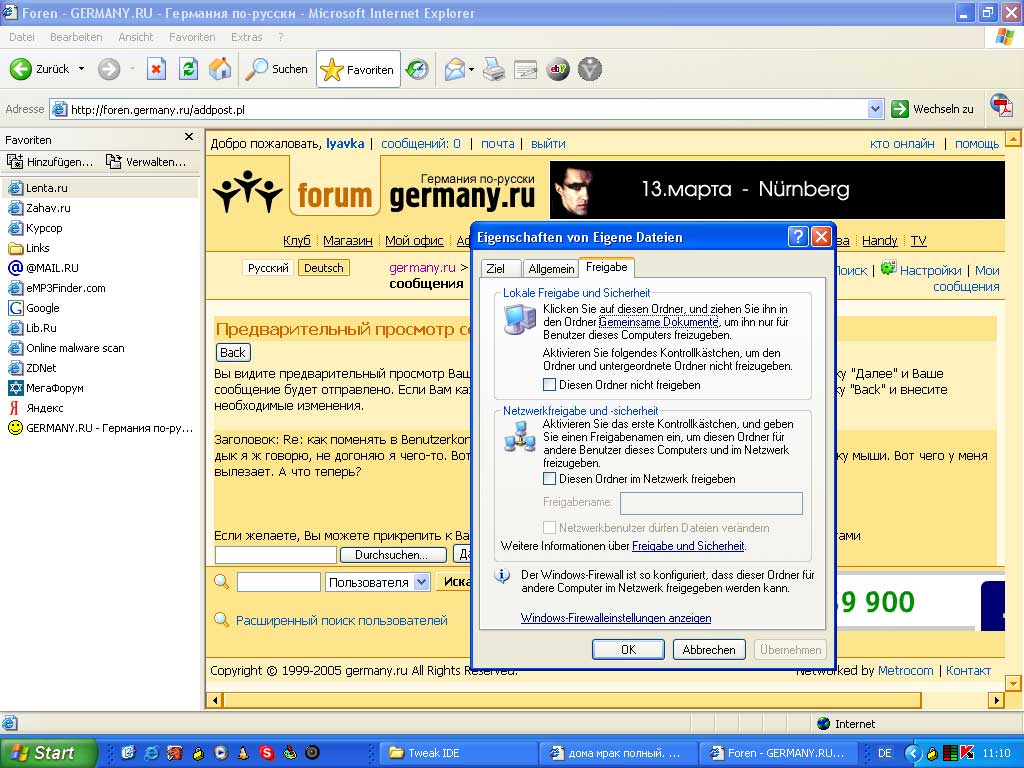This screenshot has width=1024, height=768.
Task: Click Verwalten in Favoriten panel
Action: pyautogui.click(x=146, y=161)
